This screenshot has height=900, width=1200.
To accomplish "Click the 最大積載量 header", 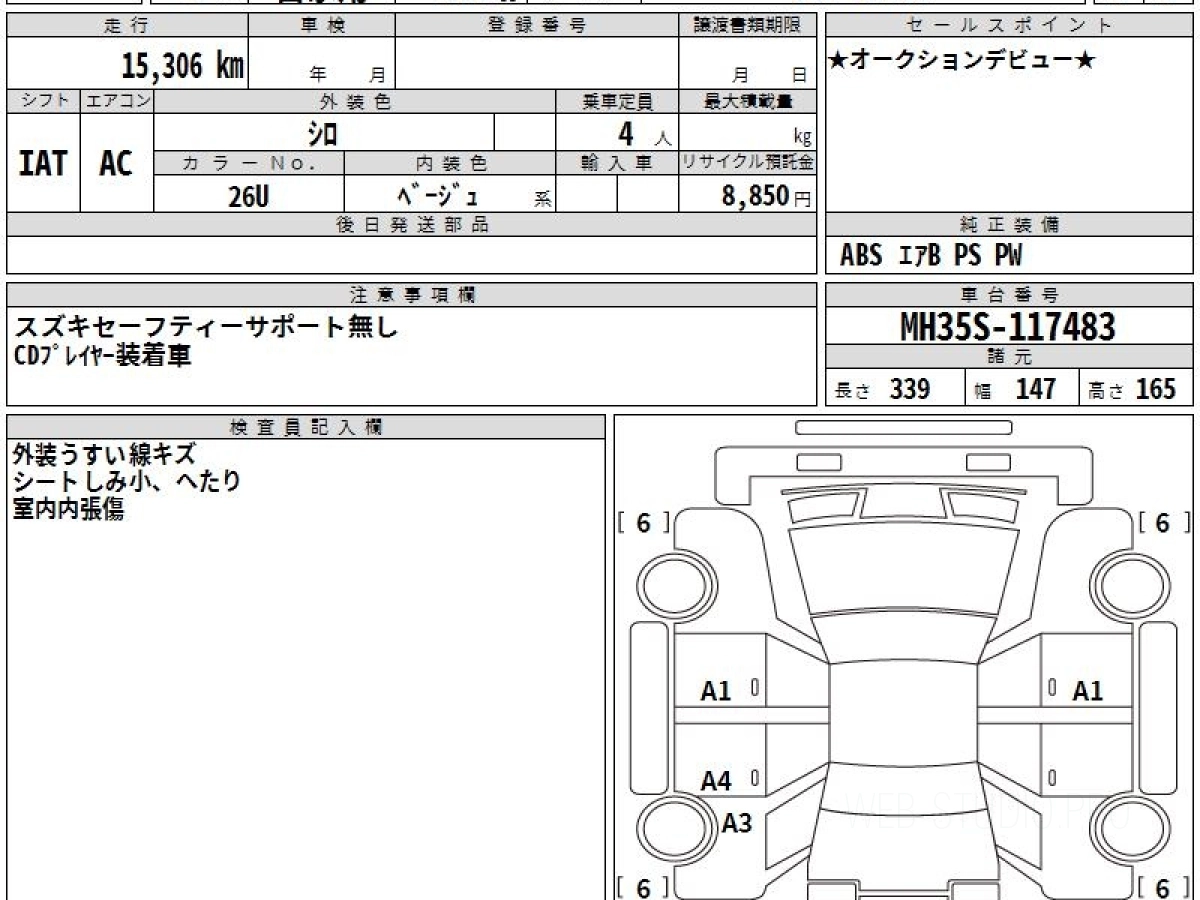I will 747,101.
